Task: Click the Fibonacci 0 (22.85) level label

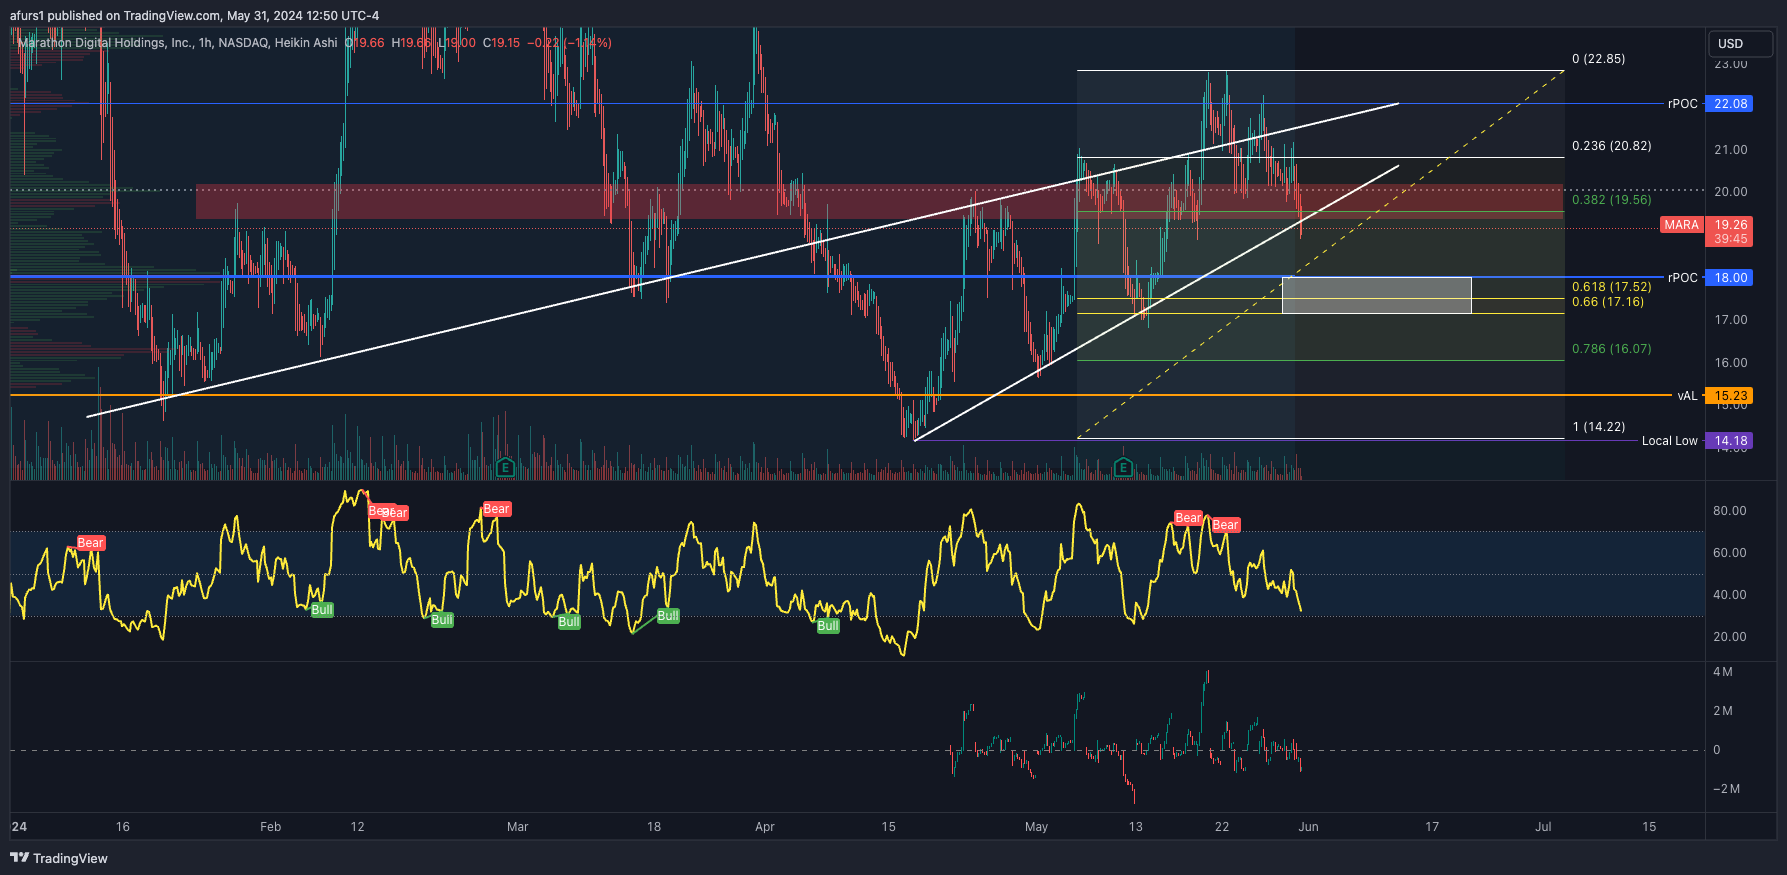Action: 1598,59
